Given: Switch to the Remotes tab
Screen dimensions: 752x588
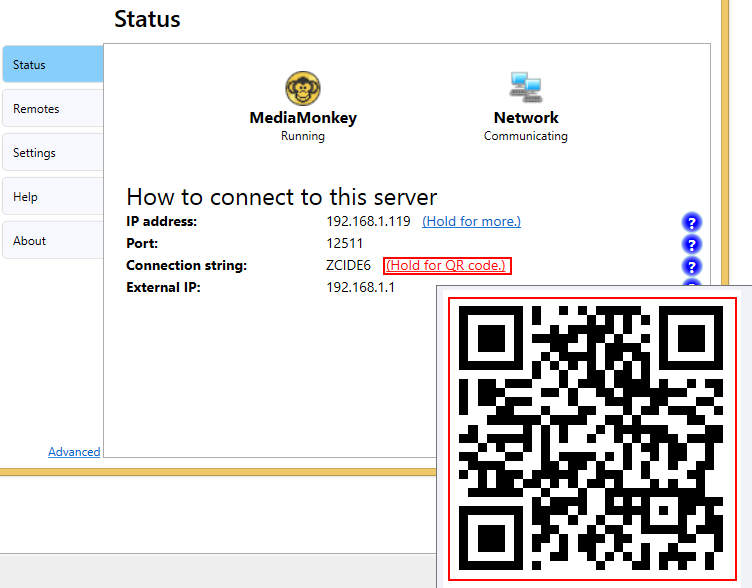Looking at the screenshot, I should (53, 108).
